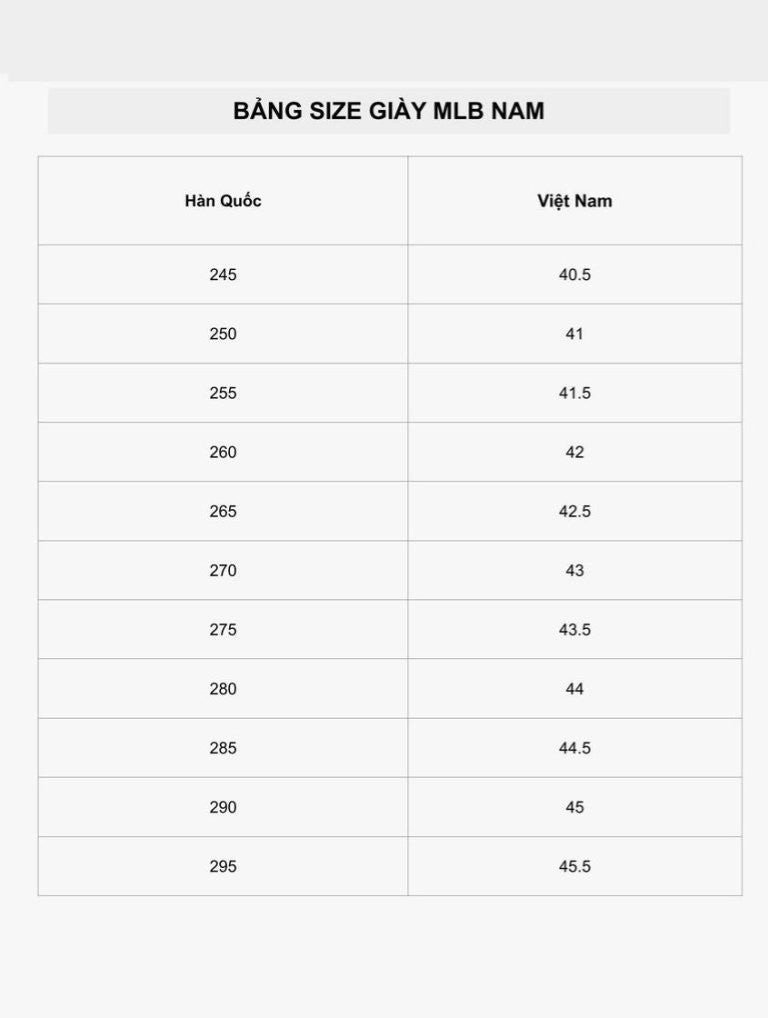Viewport: 768px width, 1018px height.
Task: Click the Korean size 245 cell
Action: click(223, 274)
